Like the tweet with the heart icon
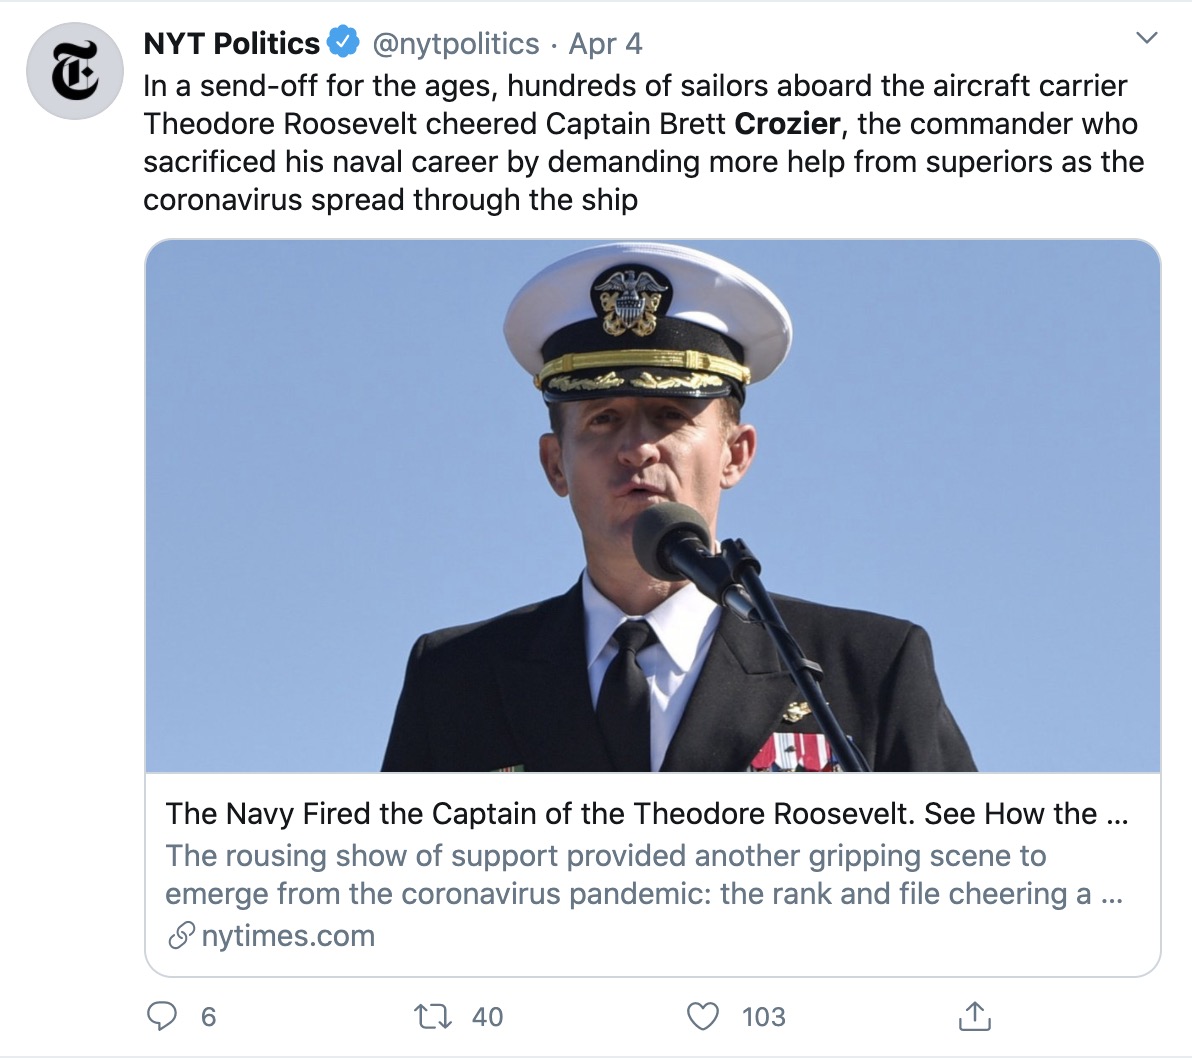This screenshot has height=1060, width=1192. (703, 1016)
